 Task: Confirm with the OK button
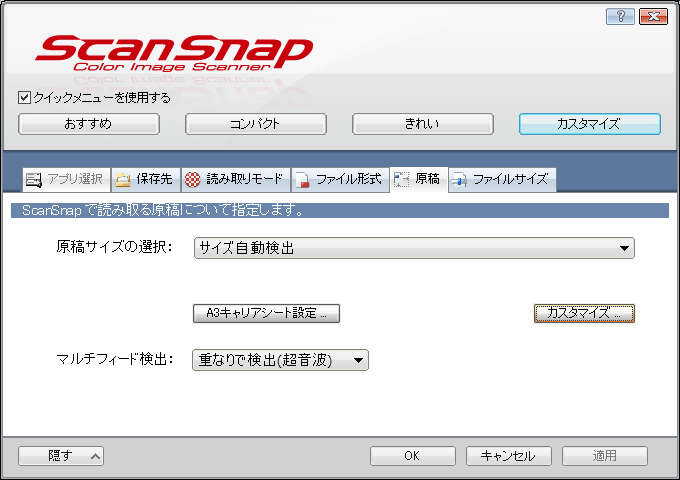(412, 456)
